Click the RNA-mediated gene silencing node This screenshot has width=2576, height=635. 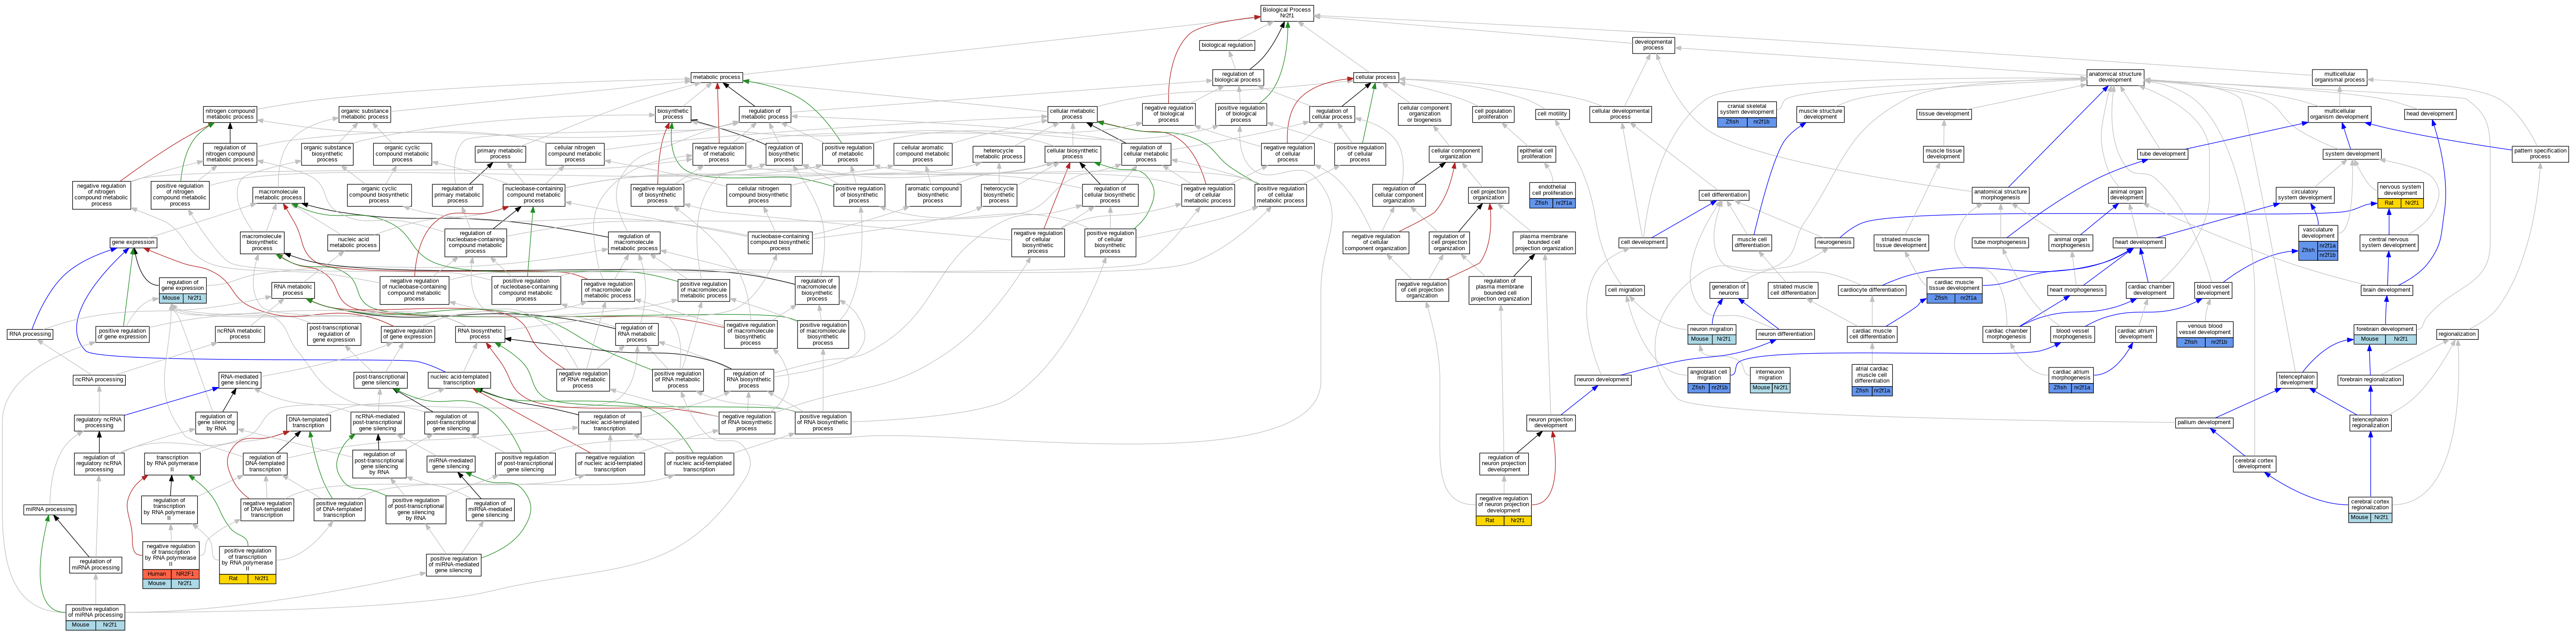pos(240,380)
